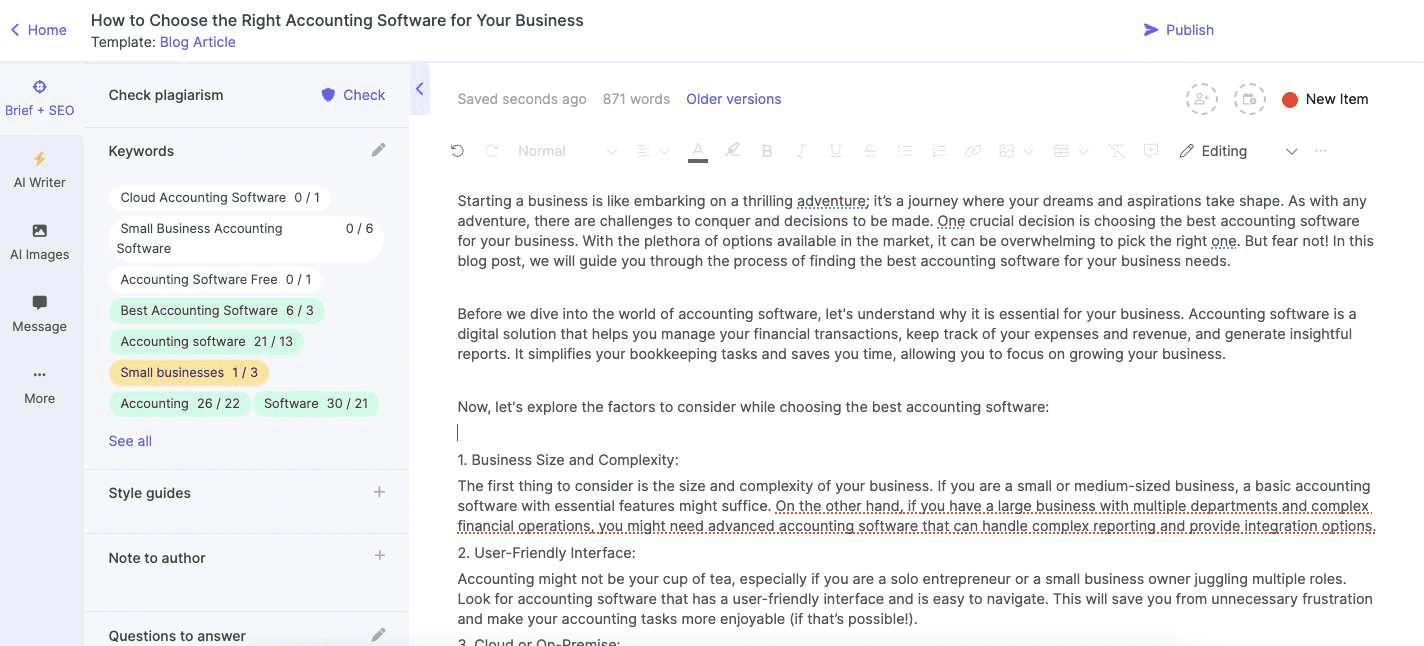Edit keywords with the pencil icon
The height and width of the screenshot is (646, 1424).
tap(378, 150)
